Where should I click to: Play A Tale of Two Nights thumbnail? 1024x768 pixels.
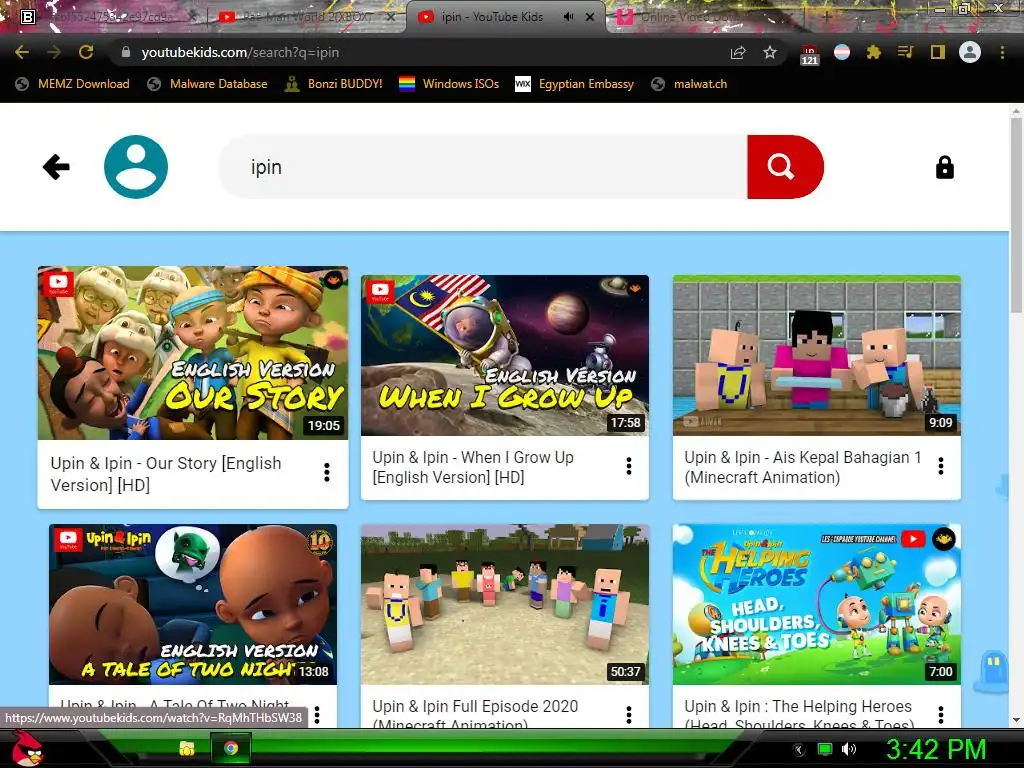[x=193, y=604]
